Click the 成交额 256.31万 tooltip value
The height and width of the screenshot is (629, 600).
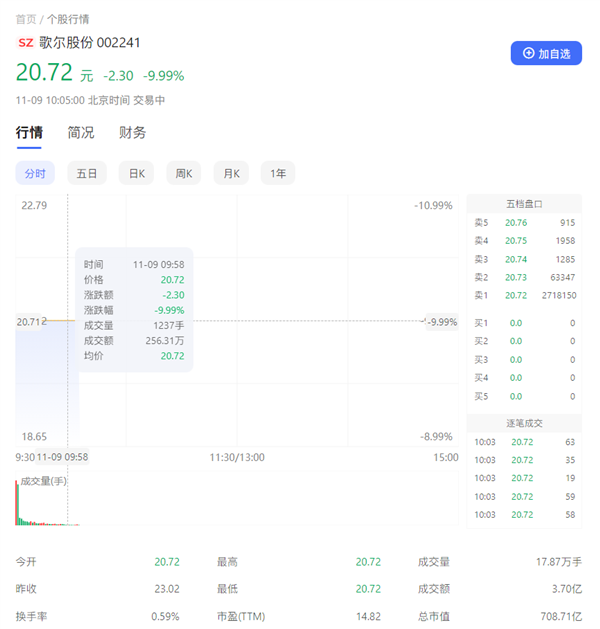[165, 341]
